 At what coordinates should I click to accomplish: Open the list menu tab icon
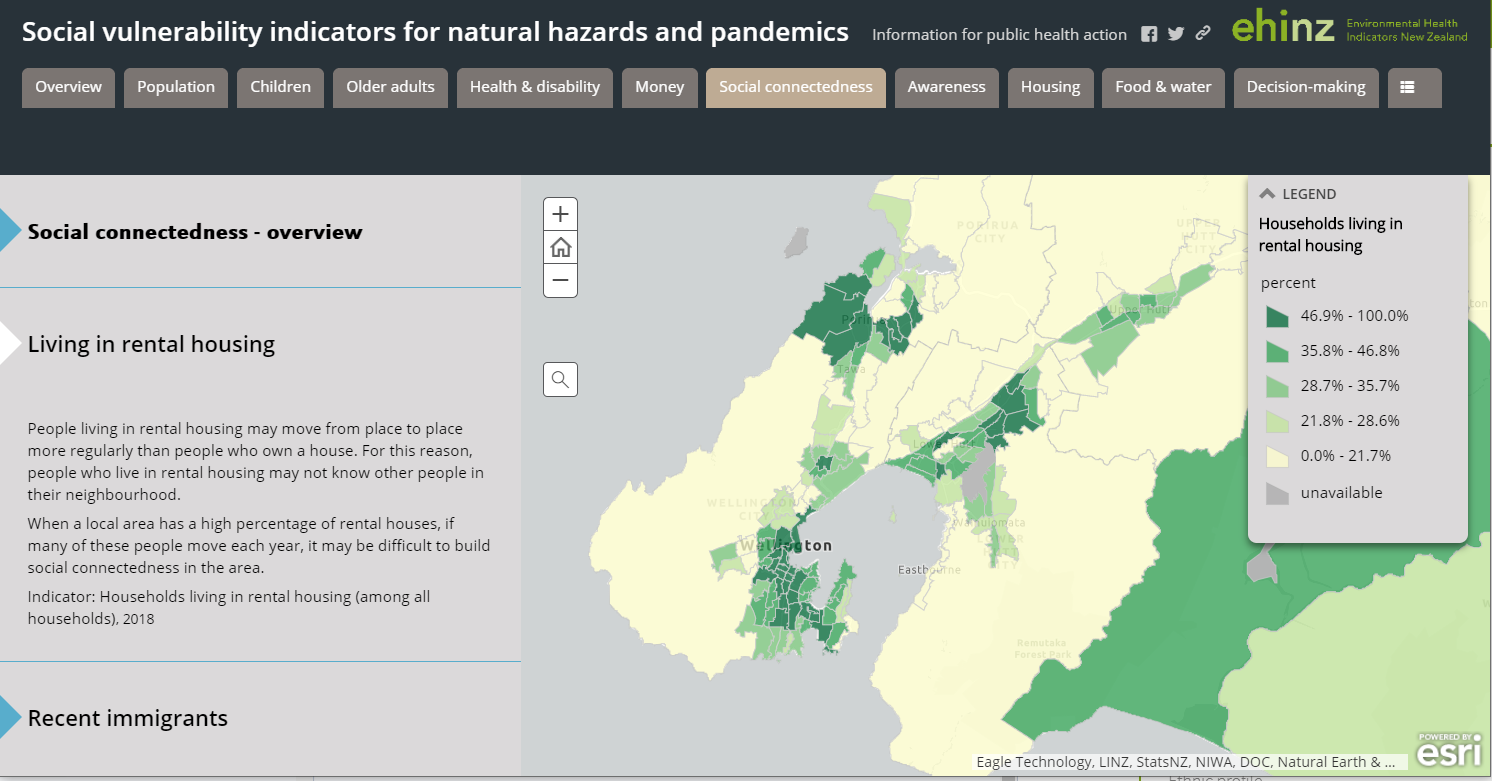(1407, 87)
